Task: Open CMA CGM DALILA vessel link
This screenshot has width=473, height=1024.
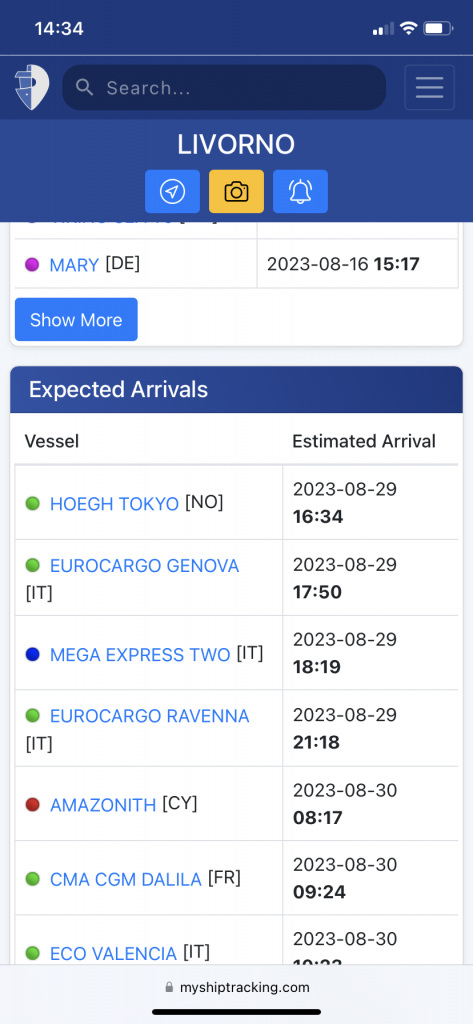Action: coord(126,880)
